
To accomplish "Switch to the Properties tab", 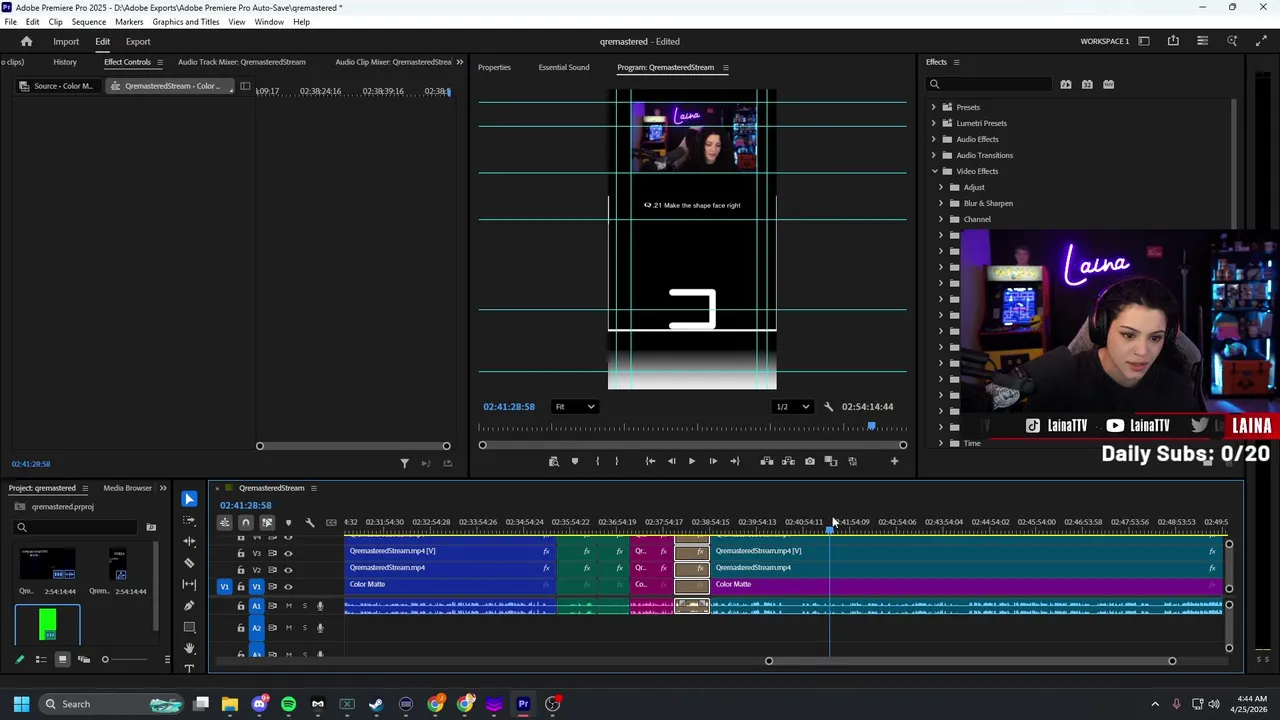I will (494, 67).
